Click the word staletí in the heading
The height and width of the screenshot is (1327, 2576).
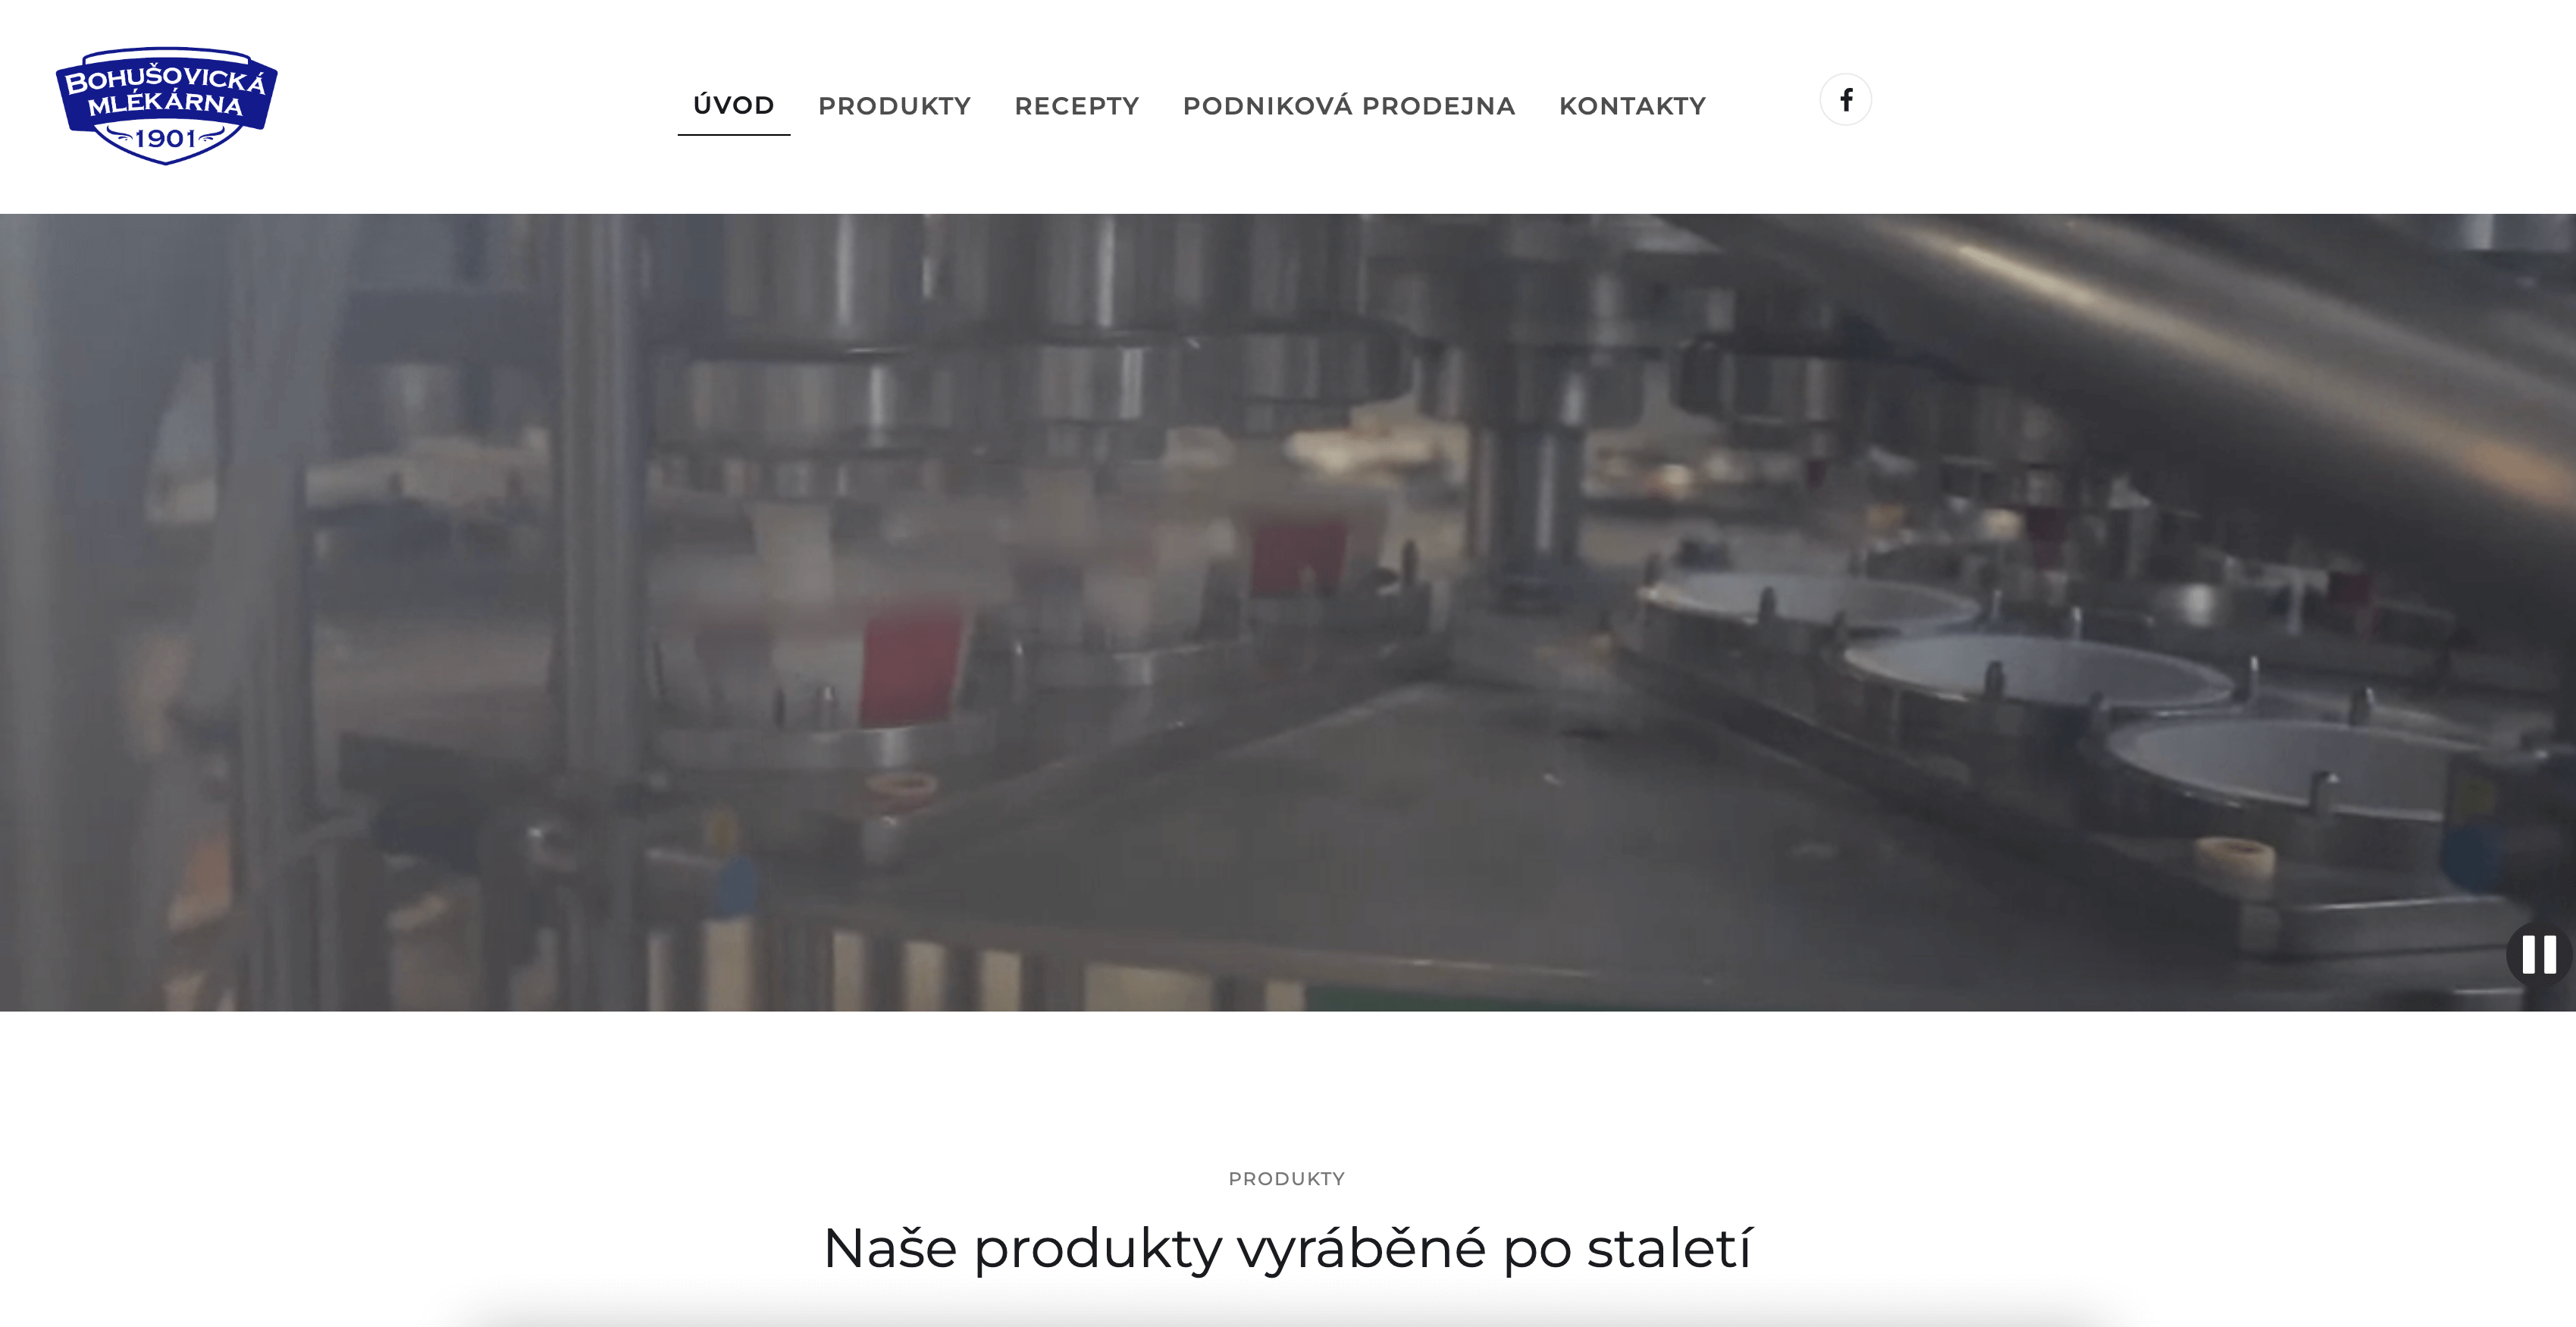[x=1669, y=1248]
